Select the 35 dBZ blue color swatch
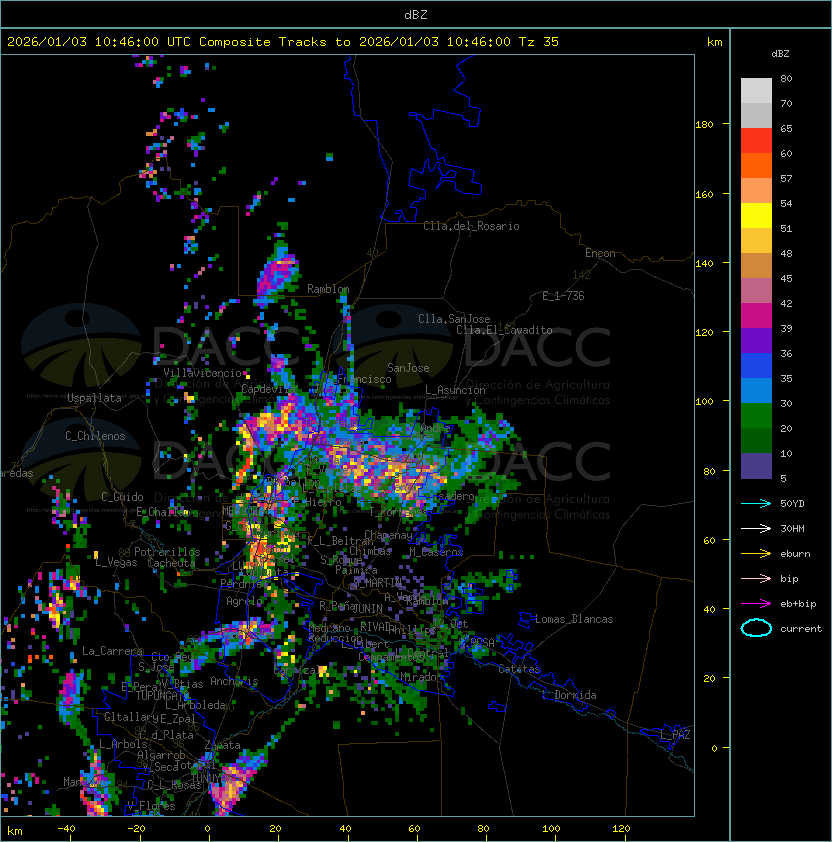This screenshot has width=832, height=842. tap(756, 390)
